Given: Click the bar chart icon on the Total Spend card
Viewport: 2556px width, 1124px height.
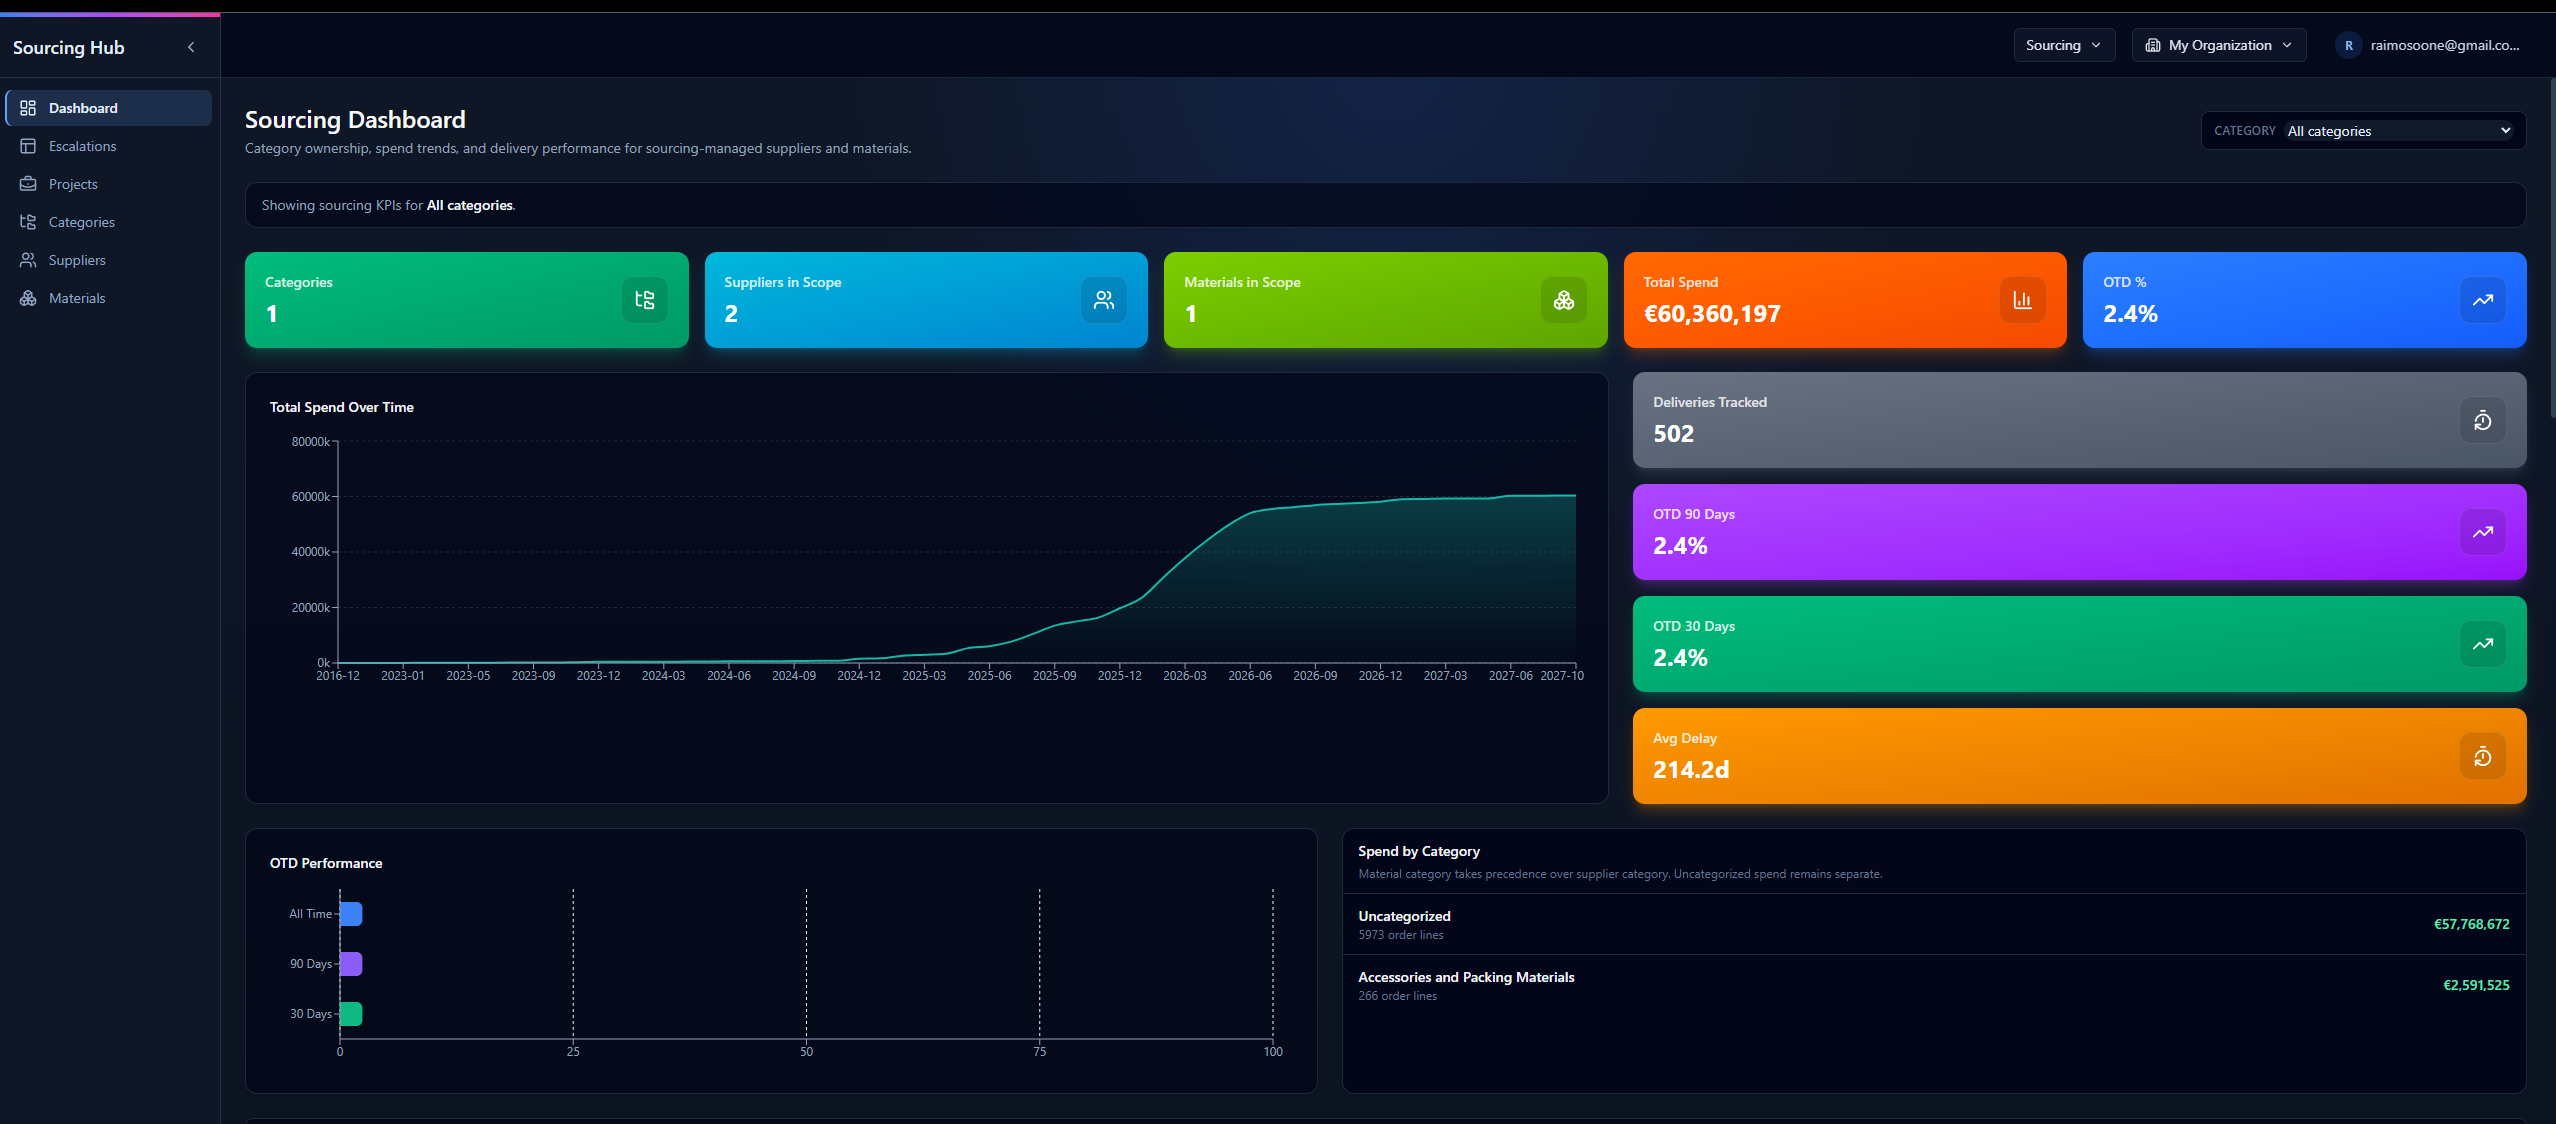Looking at the screenshot, I should pos(2021,299).
